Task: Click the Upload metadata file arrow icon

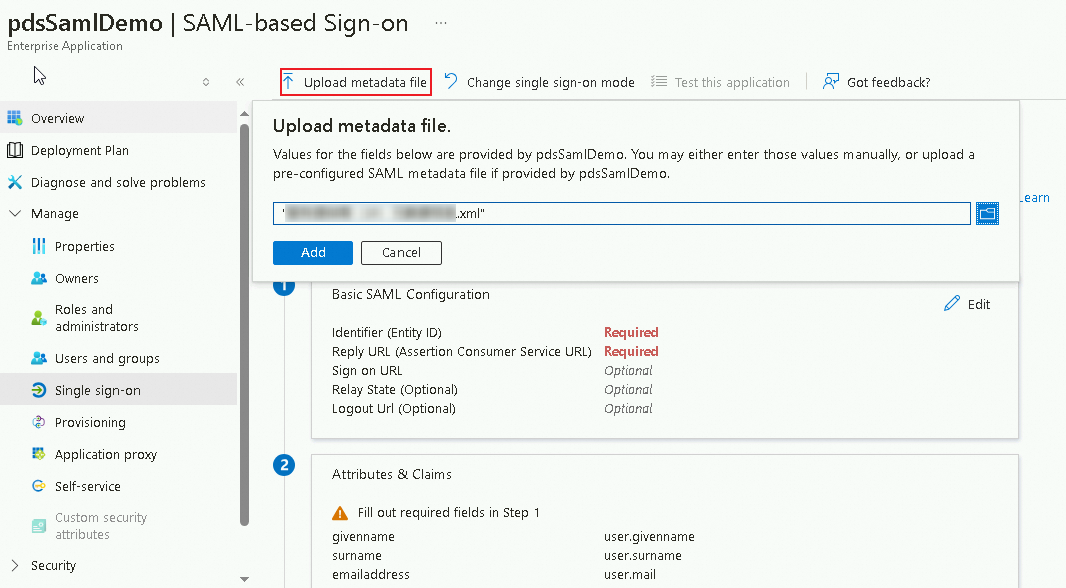Action: pyautogui.click(x=288, y=82)
